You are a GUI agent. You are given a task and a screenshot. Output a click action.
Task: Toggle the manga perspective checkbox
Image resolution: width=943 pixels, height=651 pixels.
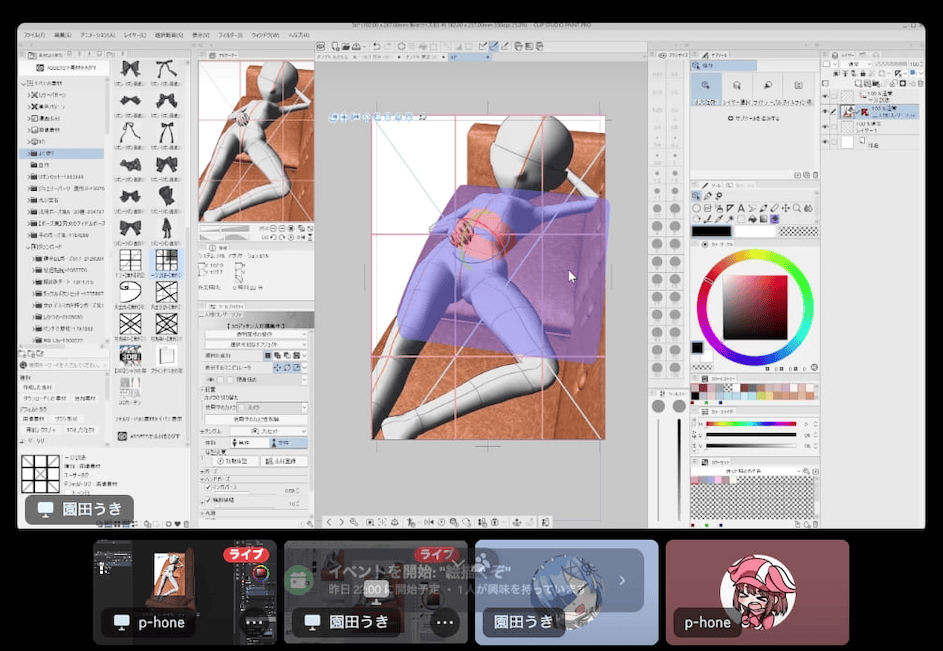(209, 488)
